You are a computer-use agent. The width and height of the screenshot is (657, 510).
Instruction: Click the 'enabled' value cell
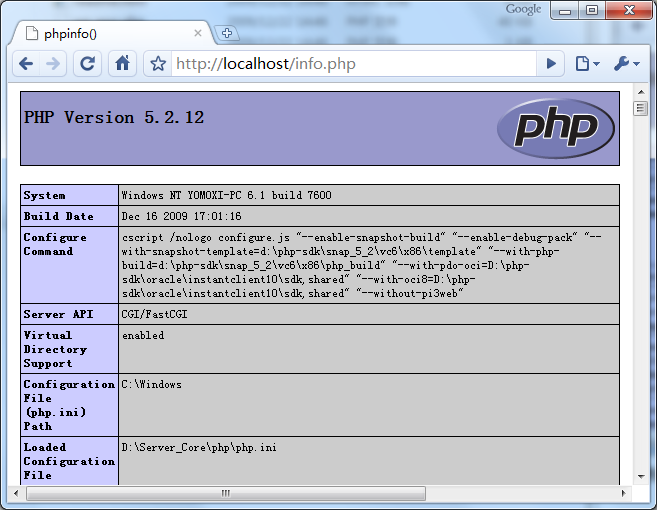click(x=143, y=335)
